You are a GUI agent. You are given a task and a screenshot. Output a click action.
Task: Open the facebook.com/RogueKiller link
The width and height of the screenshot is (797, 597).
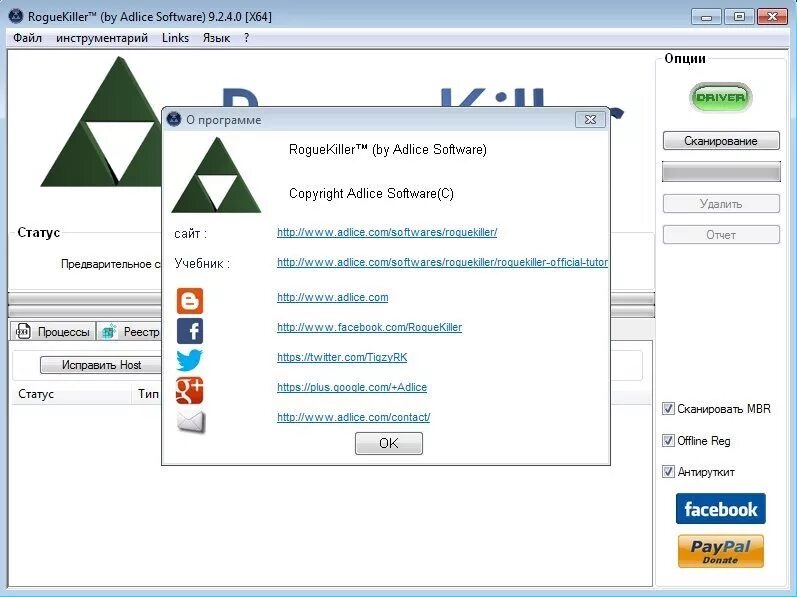click(370, 327)
